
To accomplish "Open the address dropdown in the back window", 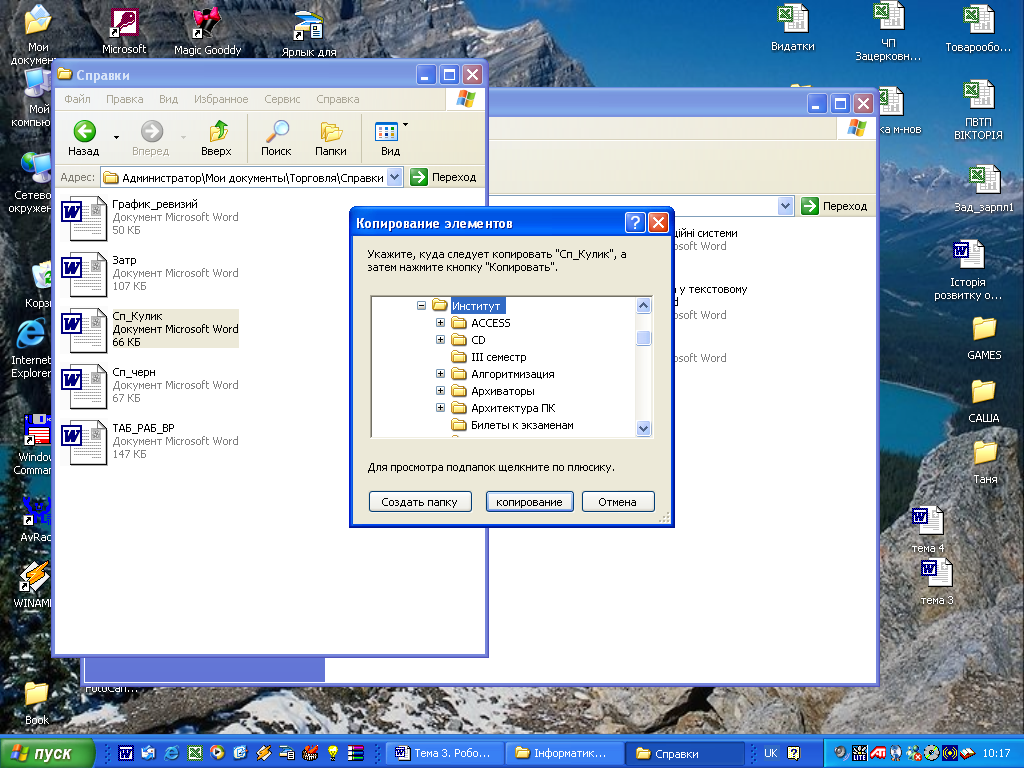I will (x=786, y=206).
